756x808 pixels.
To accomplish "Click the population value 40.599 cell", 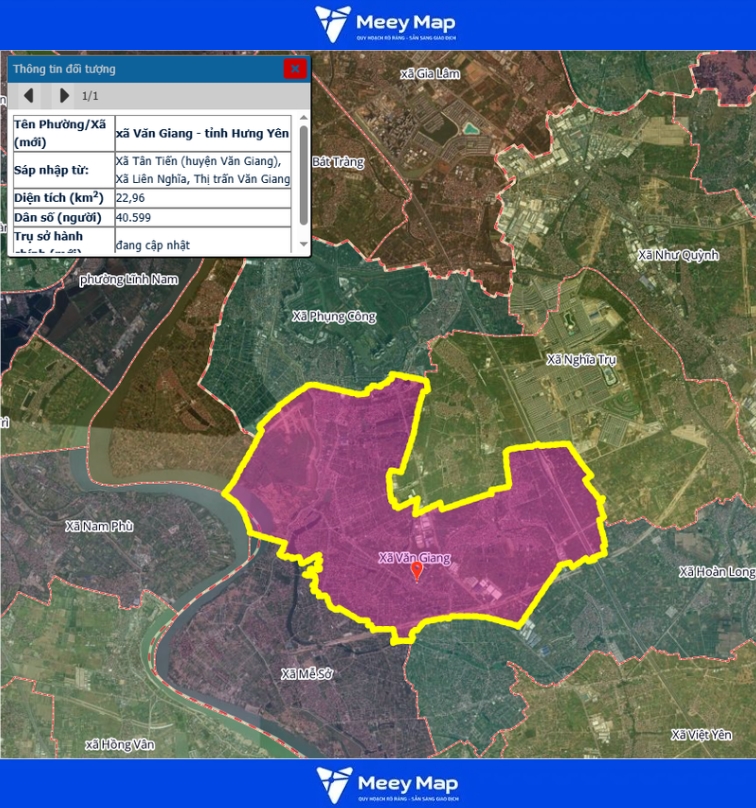I will tap(202, 217).
